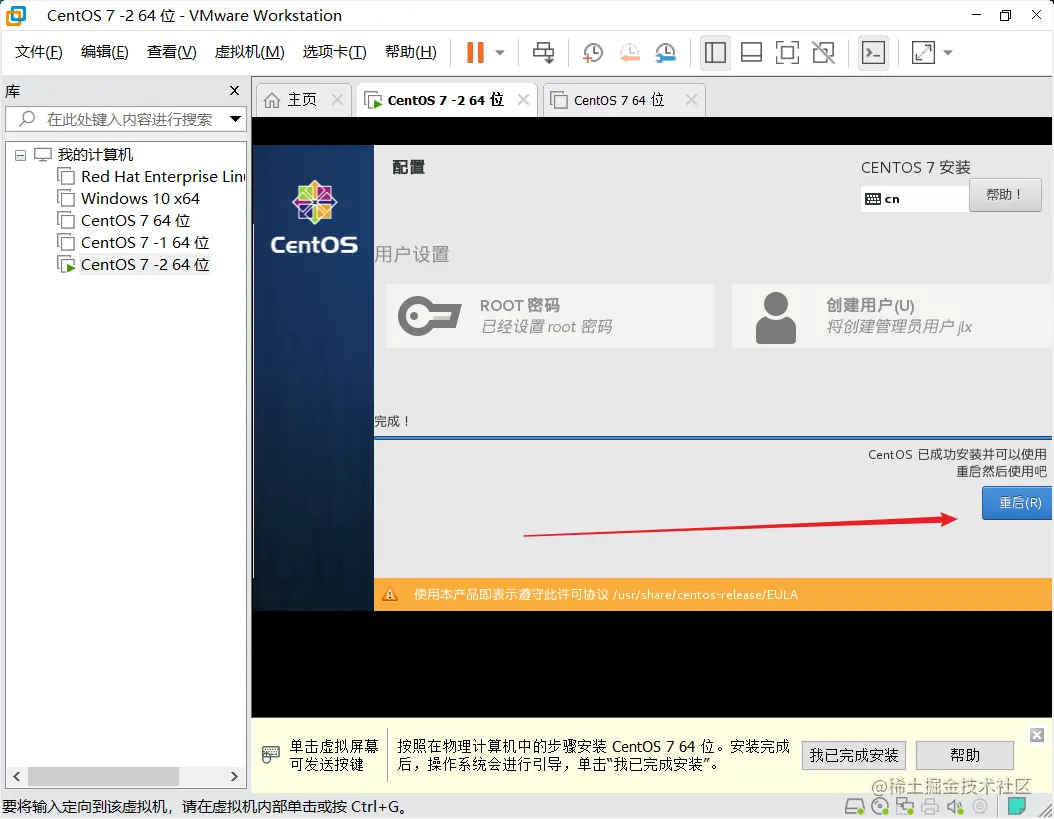Switch to Unity mode
1054x819 pixels.
click(x=823, y=52)
